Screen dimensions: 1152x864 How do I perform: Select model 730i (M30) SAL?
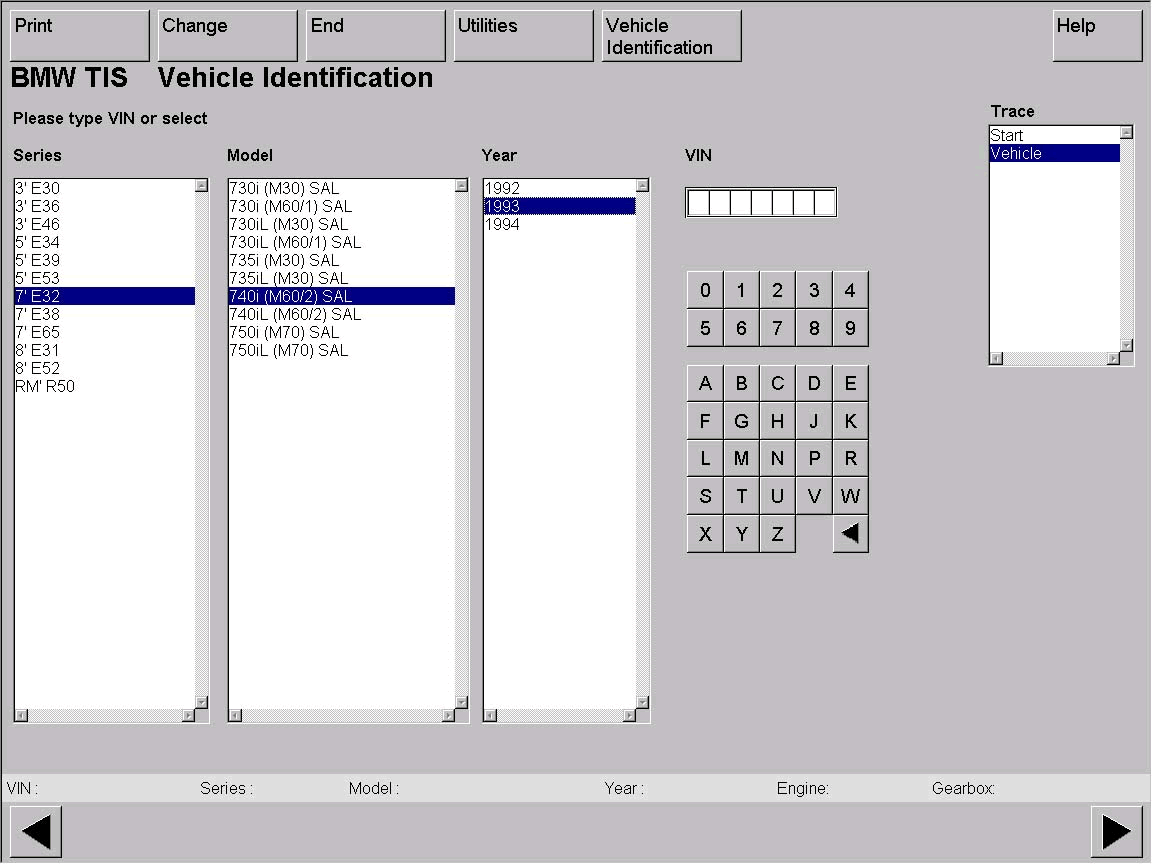point(342,188)
